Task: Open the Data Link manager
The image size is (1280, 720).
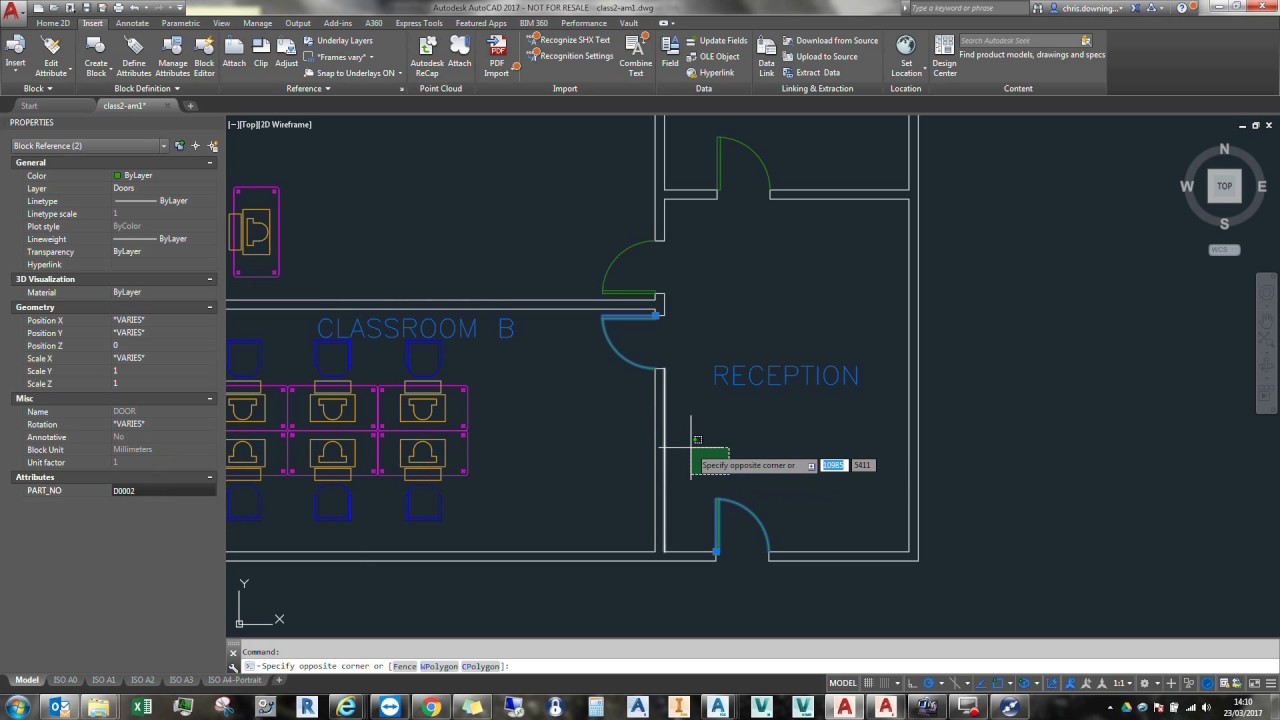Action: tap(766, 56)
